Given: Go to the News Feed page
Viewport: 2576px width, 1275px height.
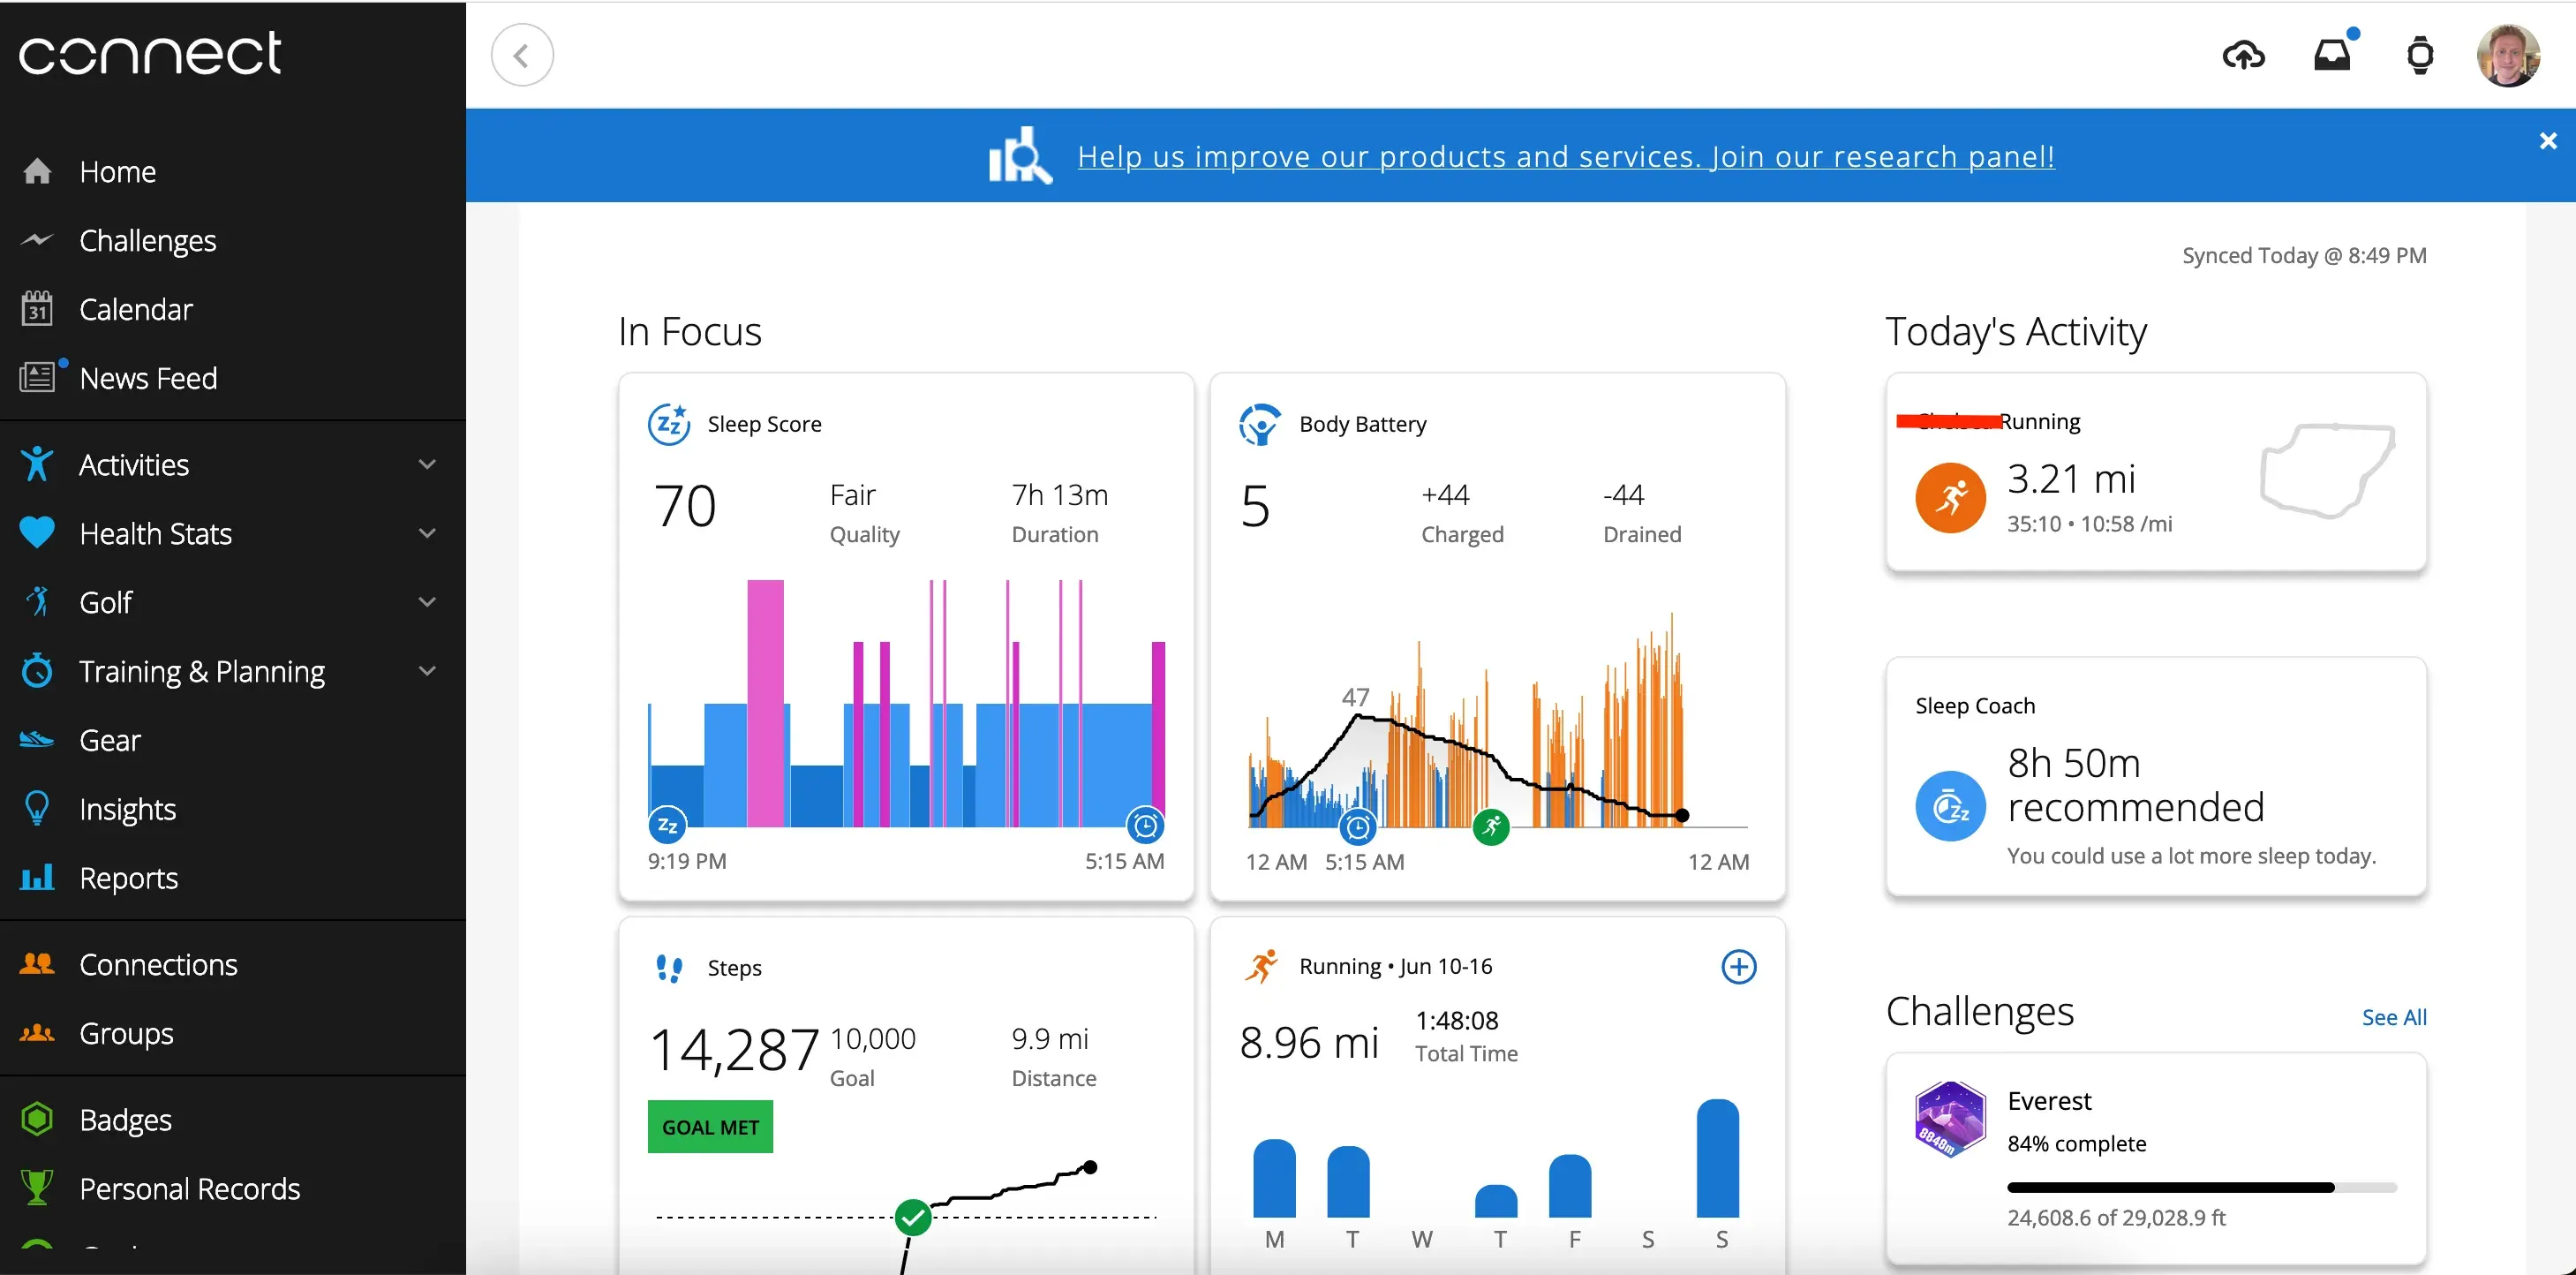Looking at the screenshot, I should (147, 379).
